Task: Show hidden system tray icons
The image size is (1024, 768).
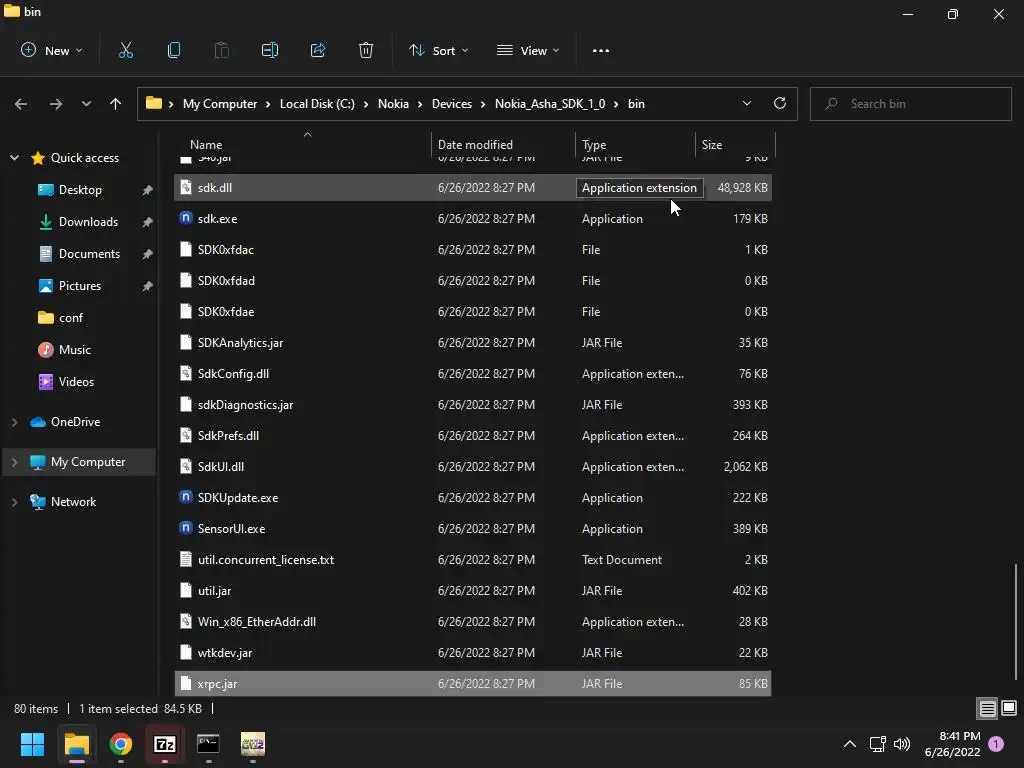Action: click(x=850, y=744)
